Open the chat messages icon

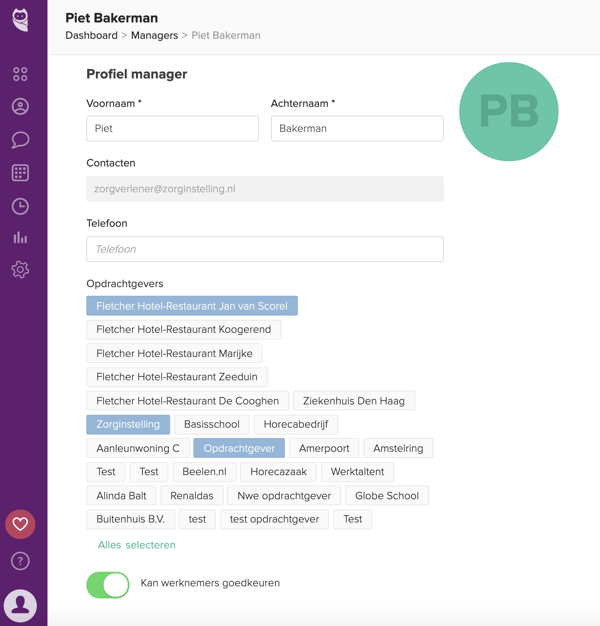click(20, 140)
